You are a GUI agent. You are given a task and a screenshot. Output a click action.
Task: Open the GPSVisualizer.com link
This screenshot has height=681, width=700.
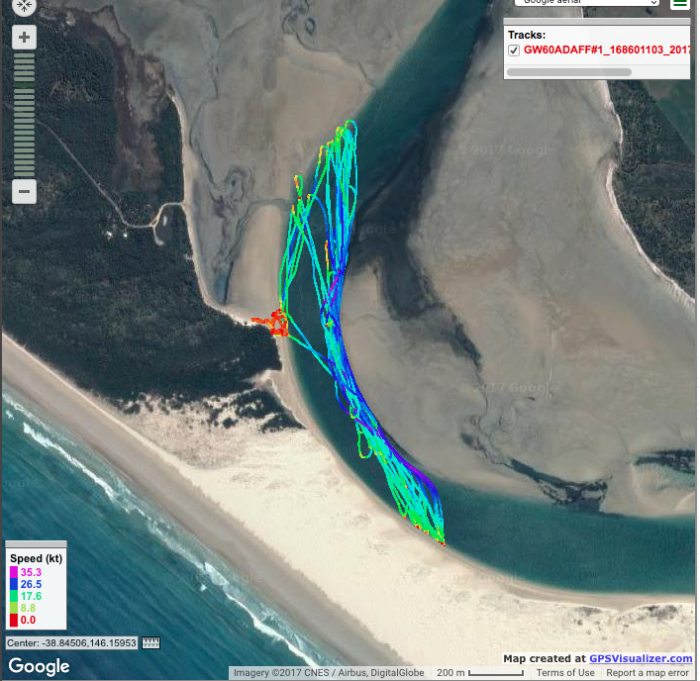click(641, 659)
